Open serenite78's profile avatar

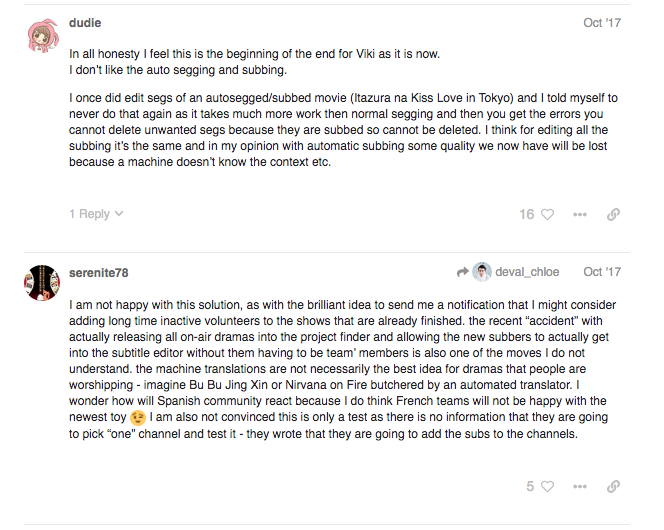click(x=42, y=283)
